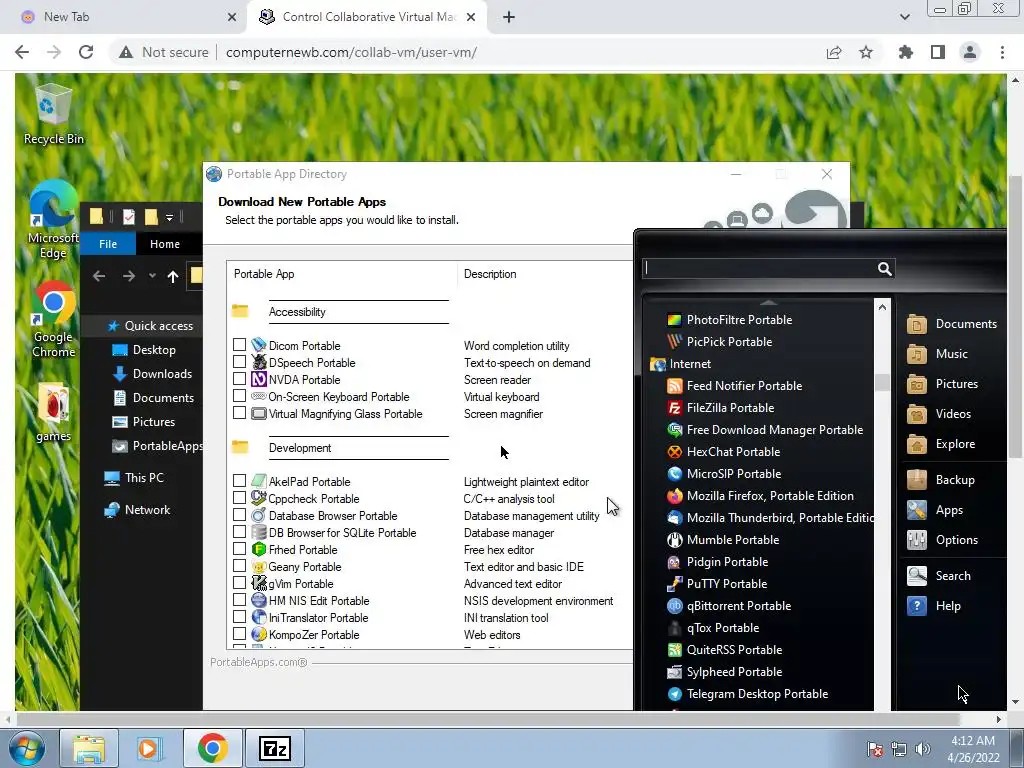This screenshot has height=768, width=1024.
Task: Open the Music folder in PortableApps menu
Action: (x=938, y=354)
